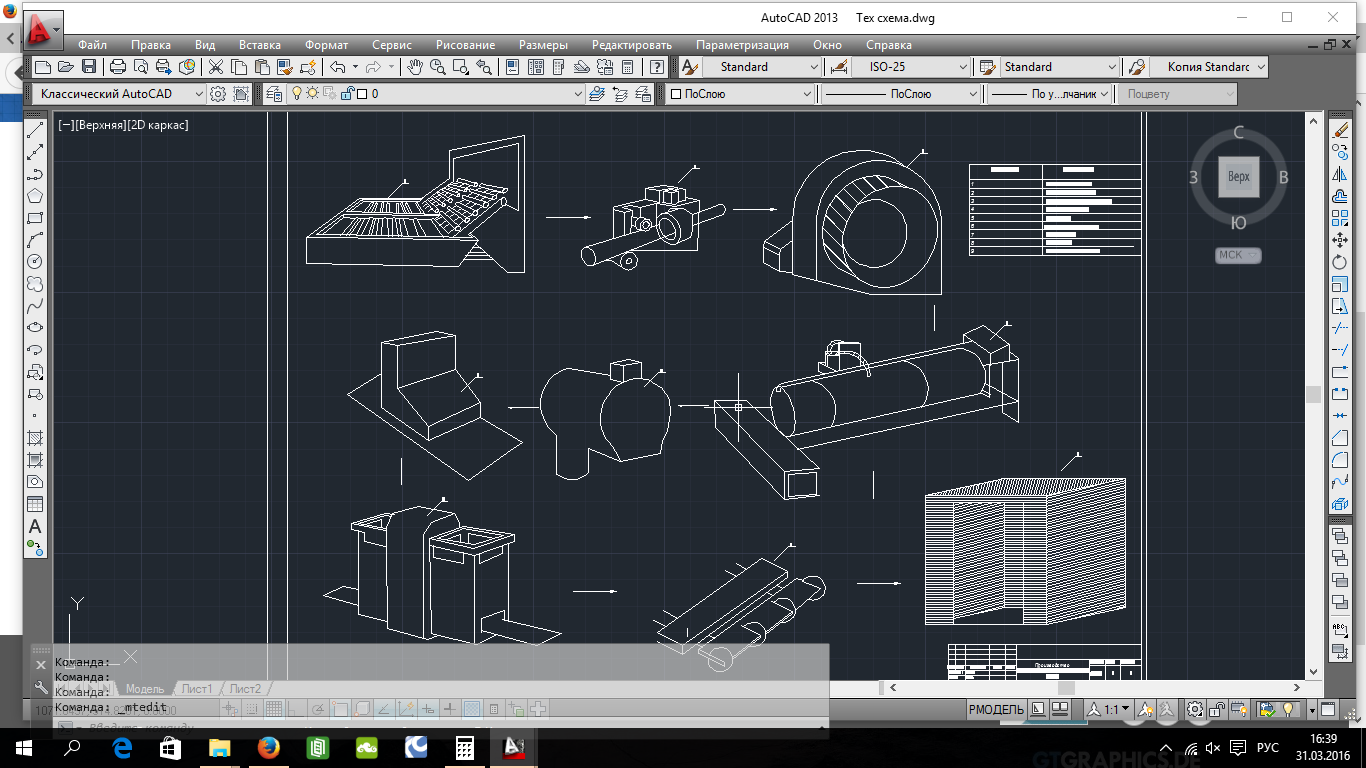Select the Circle drawing tool

pyautogui.click(x=35, y=262)
